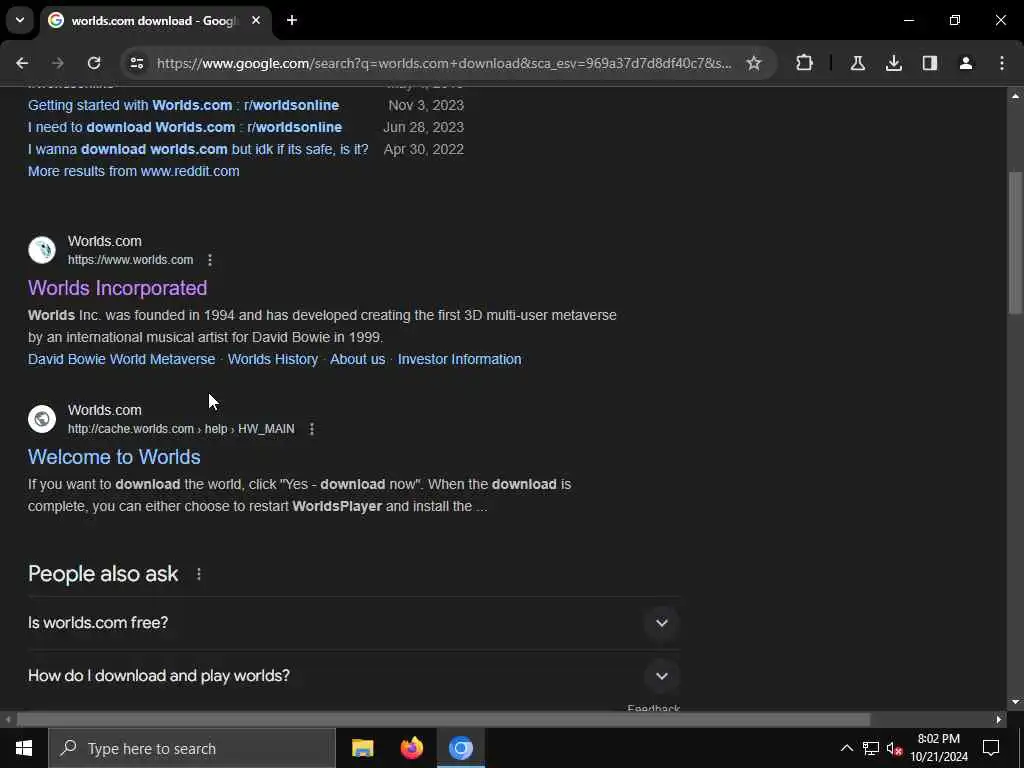The height and width of the screenshot is (768, 1024).
Task: Open 'David Bowie World Metaverse' sitelink
Action: click(x=121, y=359)
